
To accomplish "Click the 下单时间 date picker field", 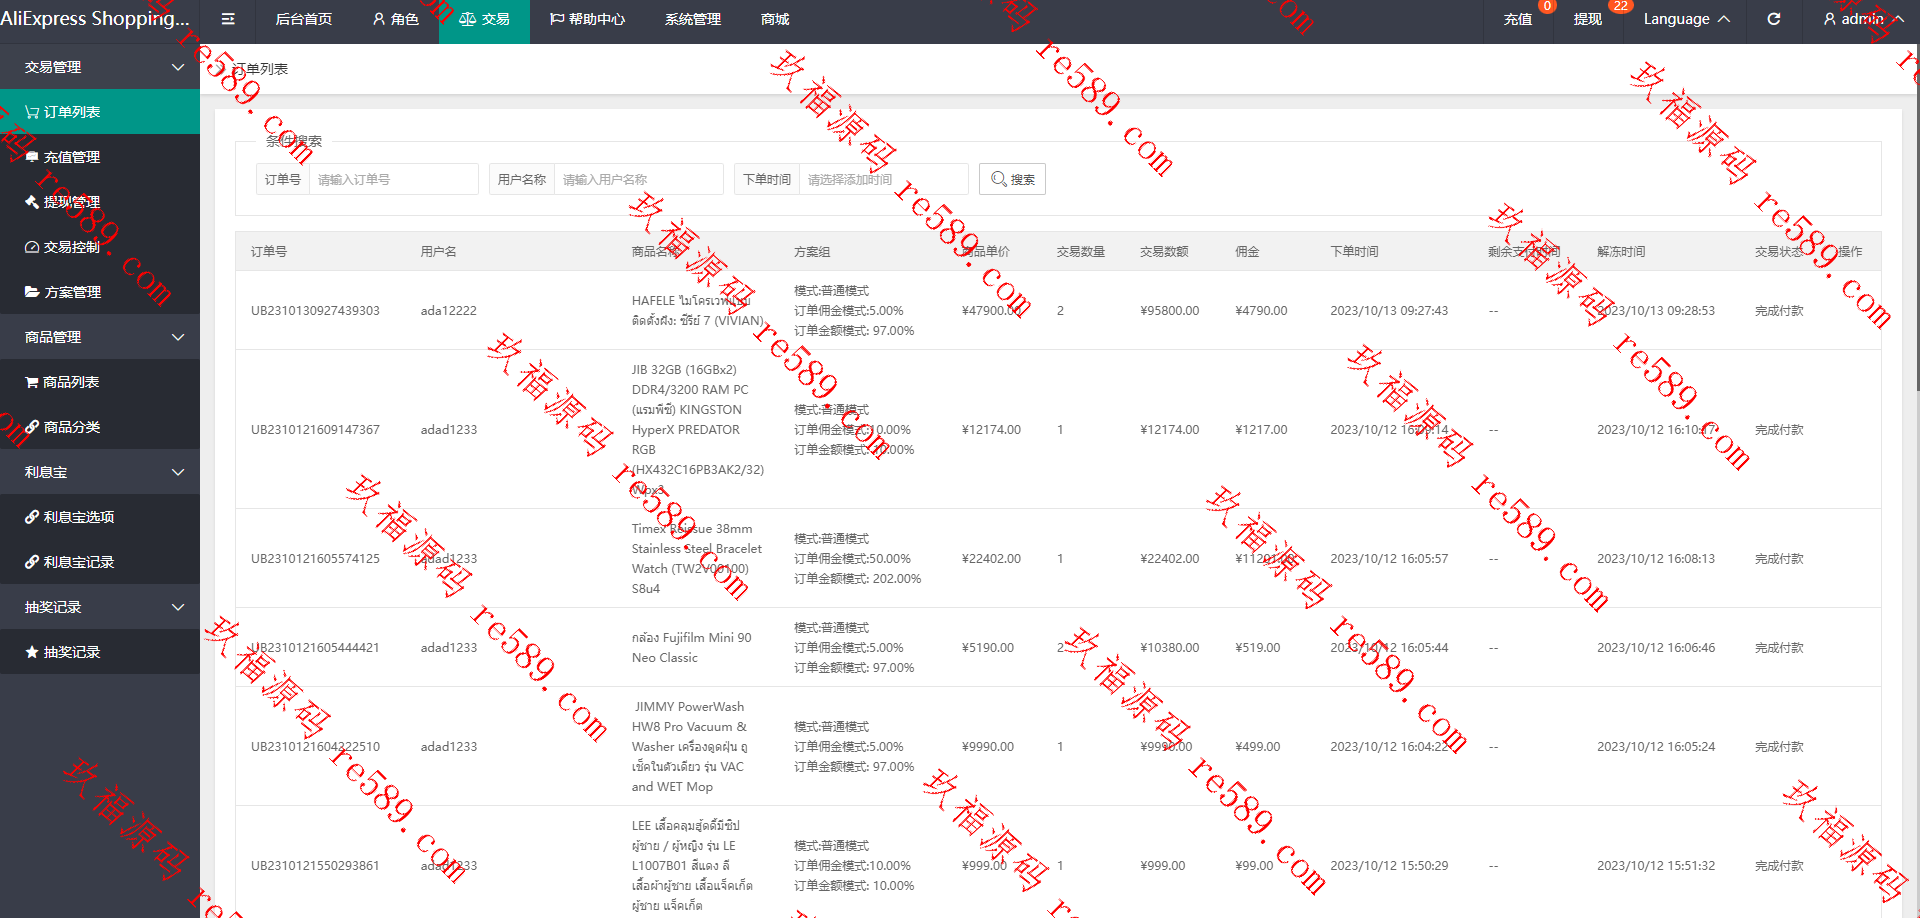I will tap(884, 179).
